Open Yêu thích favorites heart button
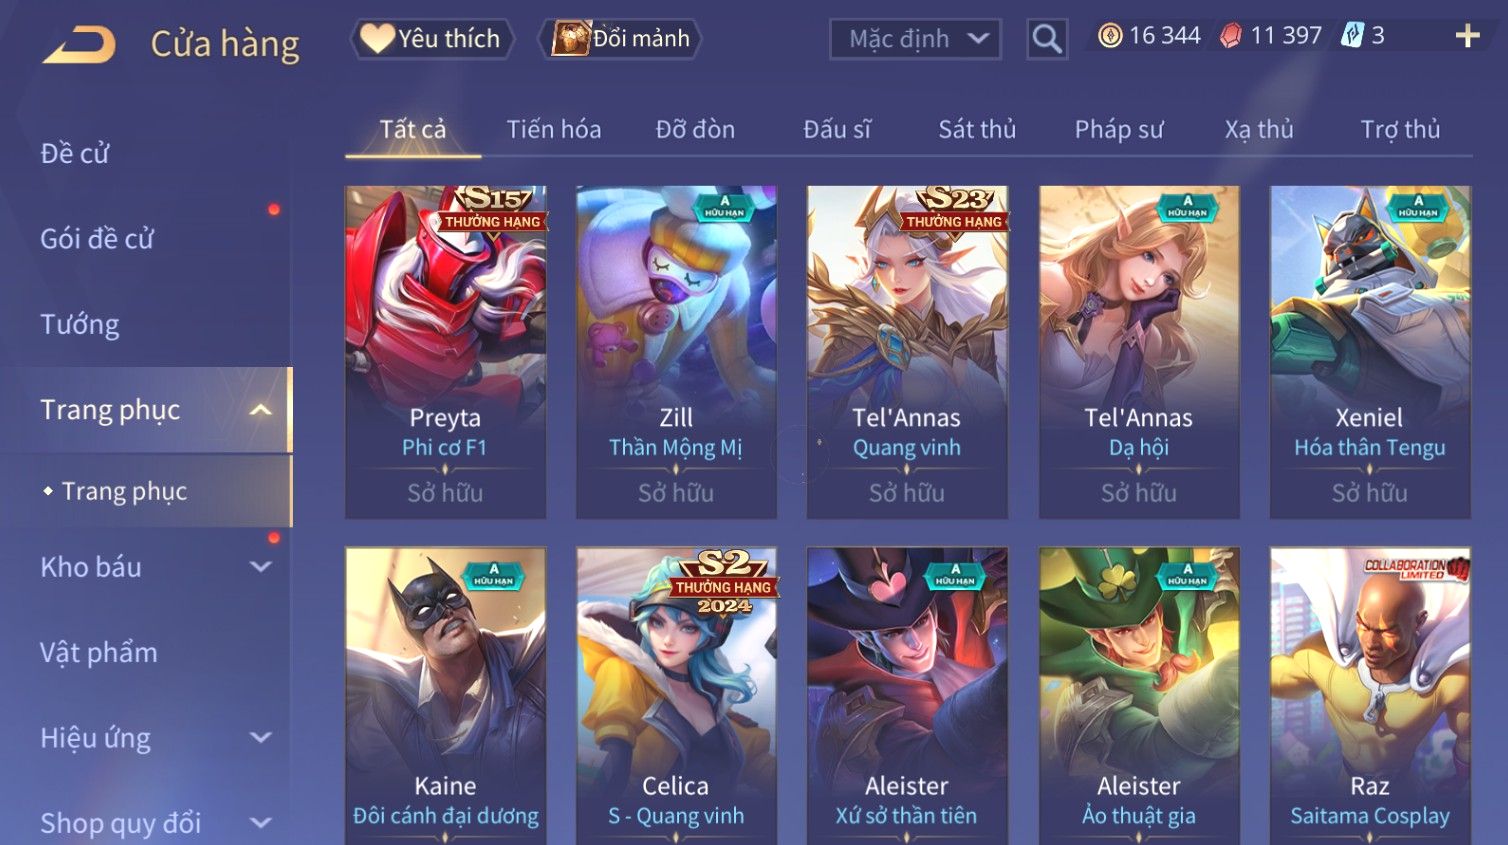The height and width of the screenshot is (845, 1508). point(432,39)
